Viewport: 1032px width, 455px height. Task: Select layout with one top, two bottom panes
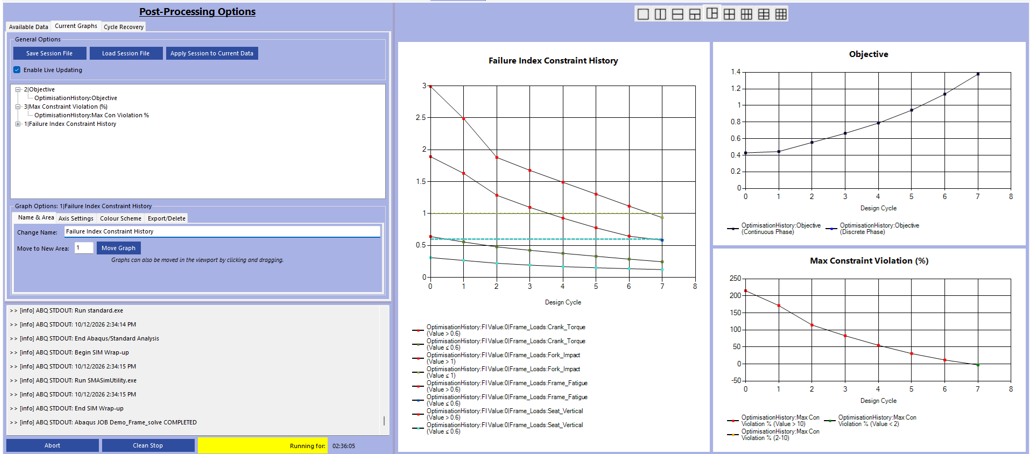pyautogui.click(x=694, y=14)
